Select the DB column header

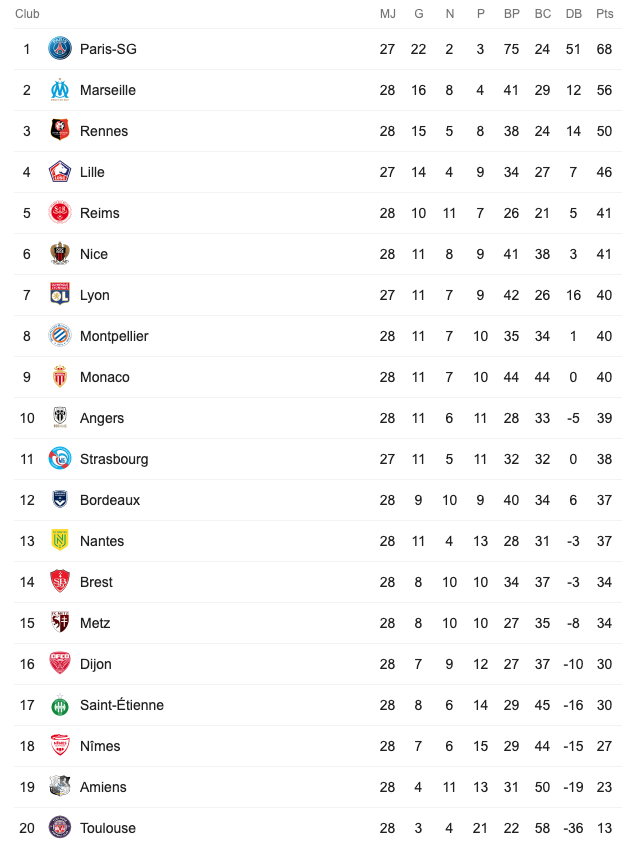click(573, 14)
